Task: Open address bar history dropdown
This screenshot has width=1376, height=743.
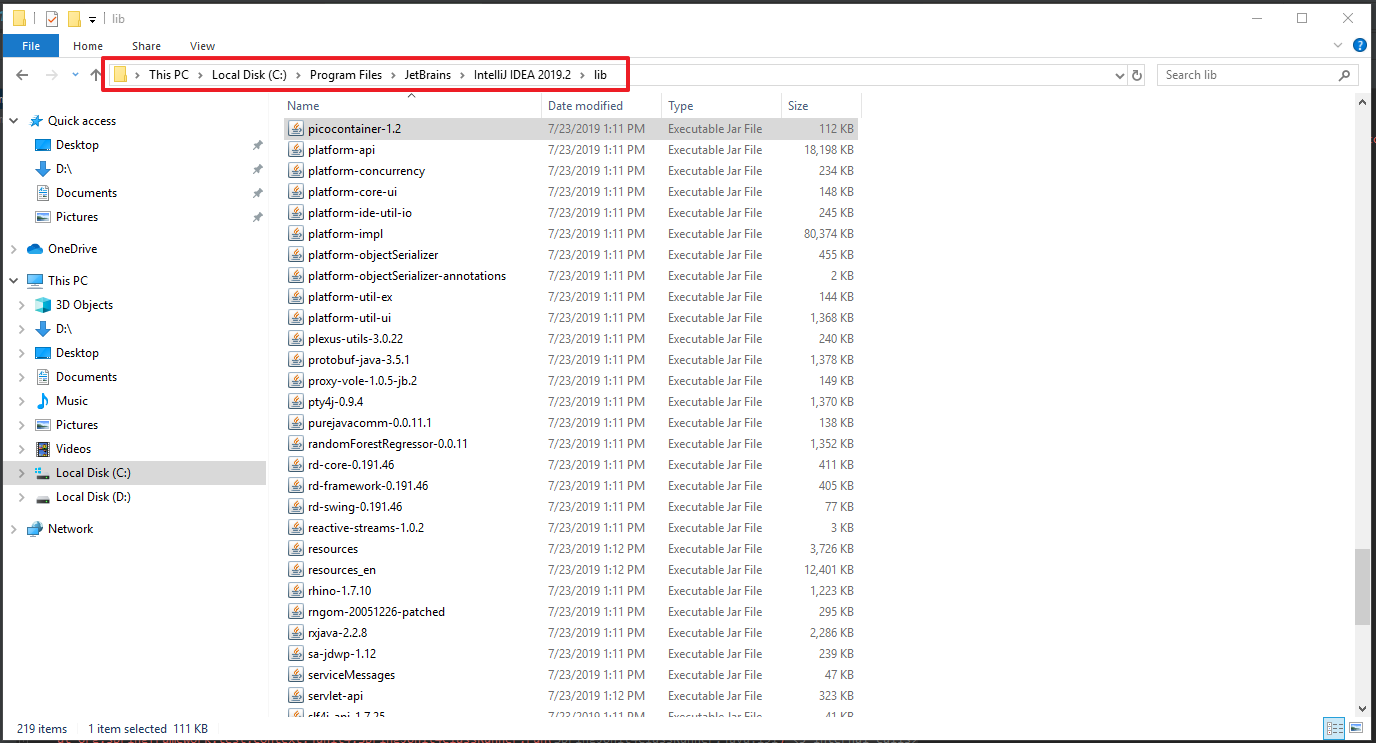Action: click(x=1120, y=75)
